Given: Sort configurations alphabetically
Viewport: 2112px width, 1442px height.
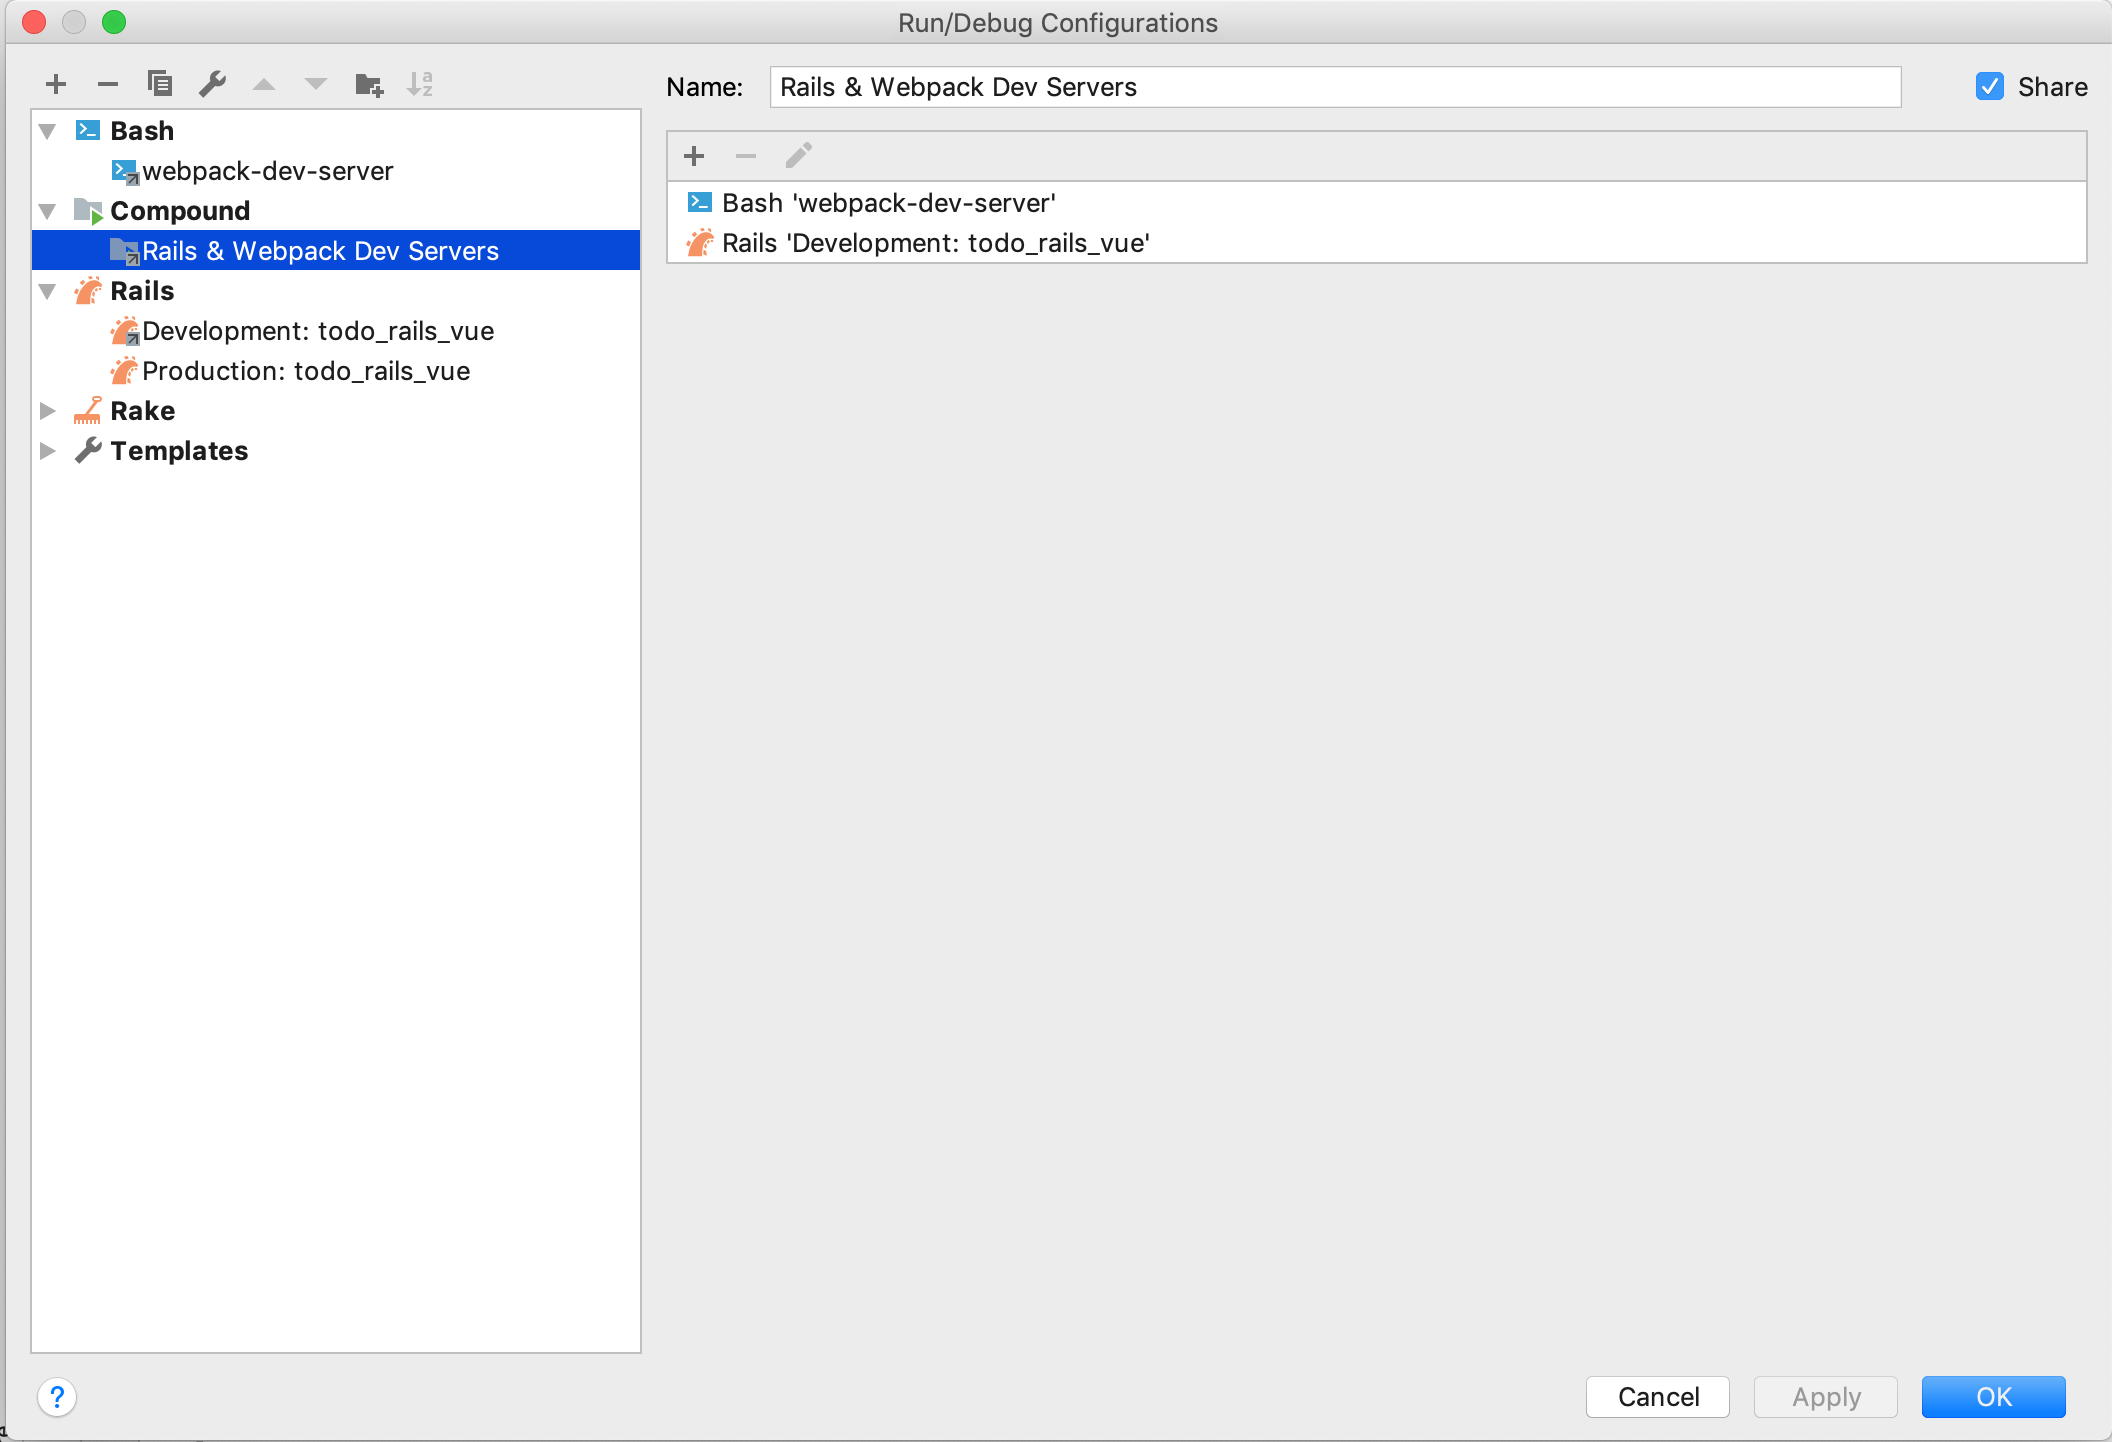Looking at the screenshot, I should pos(422,84).
